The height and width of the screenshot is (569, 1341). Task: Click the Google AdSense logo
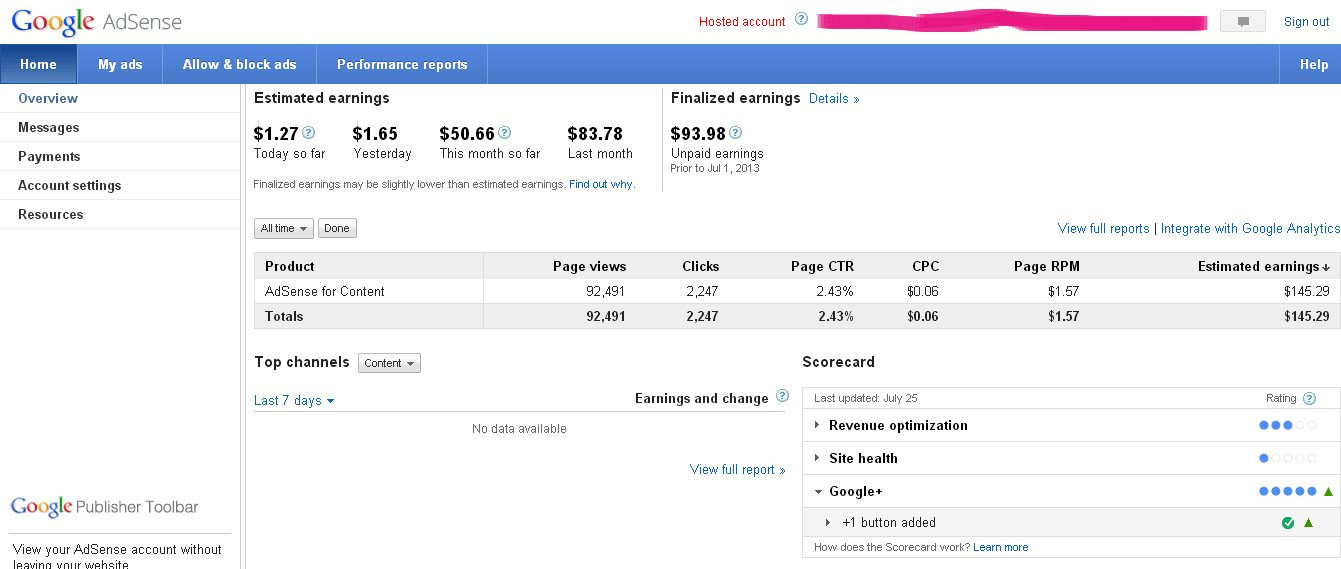point(97,22)
